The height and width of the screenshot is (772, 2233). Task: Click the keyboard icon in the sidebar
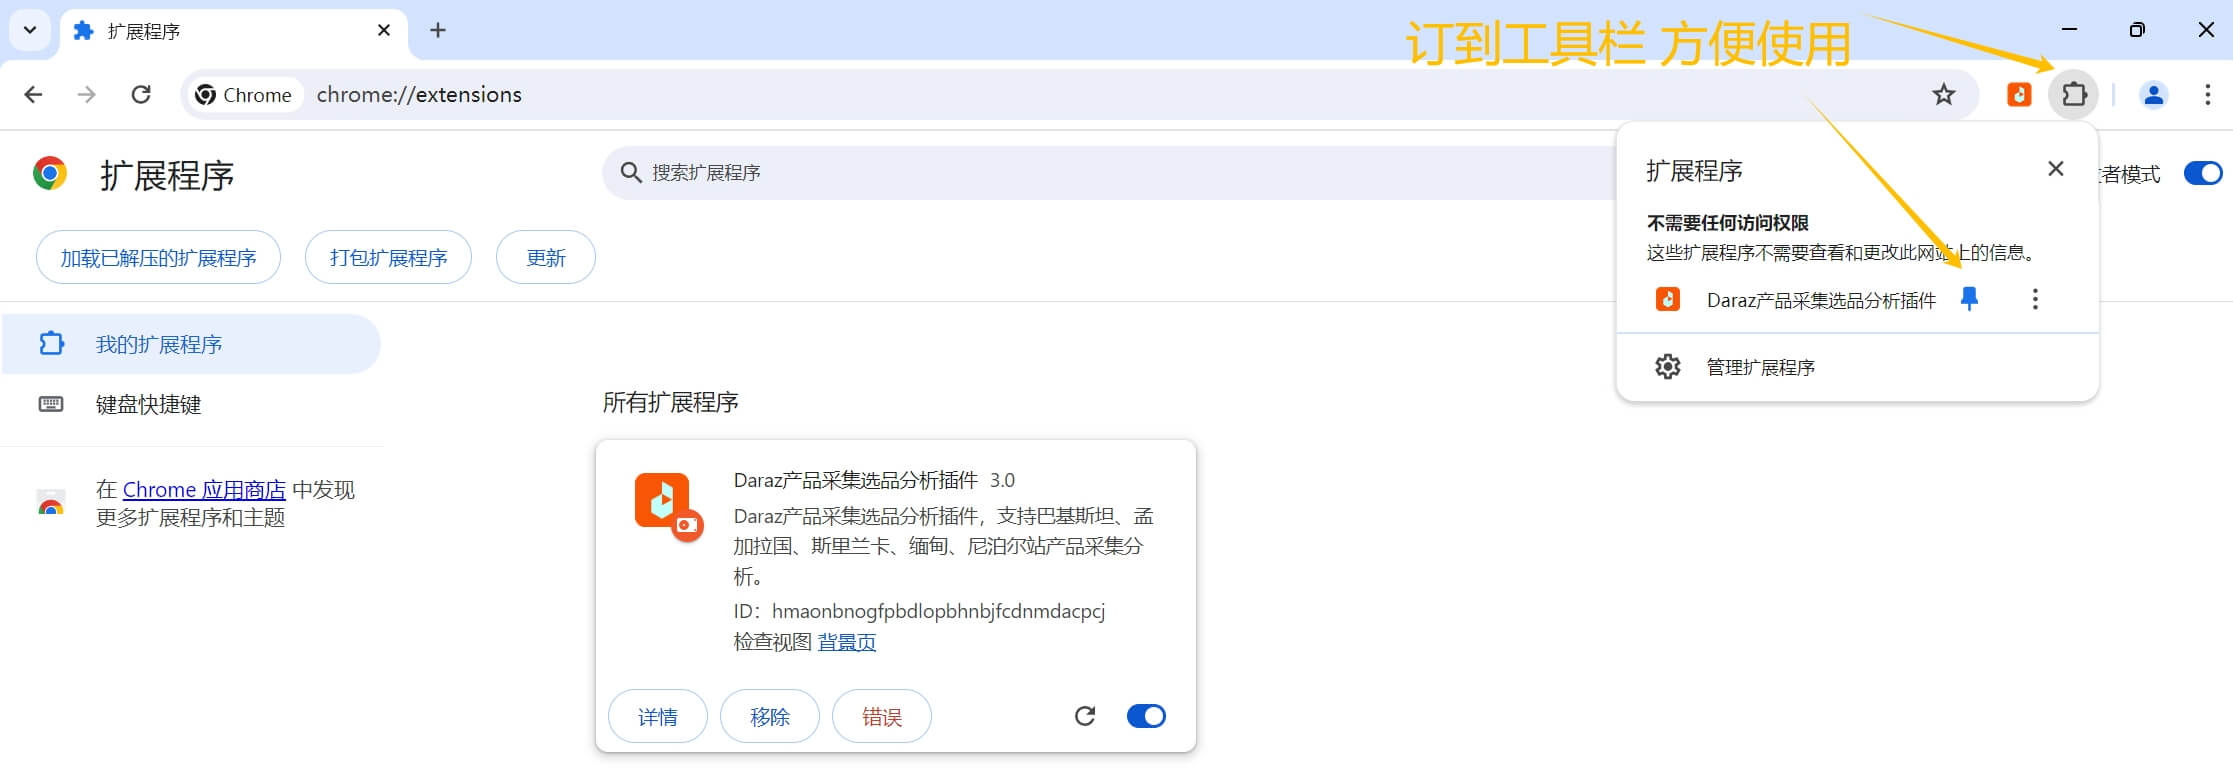point(51,404)
